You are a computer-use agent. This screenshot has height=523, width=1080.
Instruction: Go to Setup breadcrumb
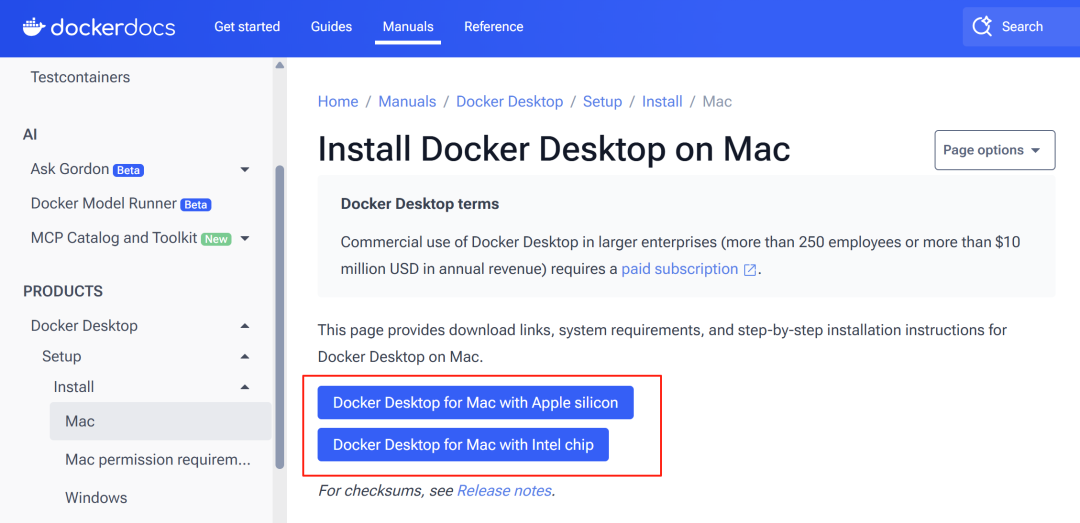point(603,102)
